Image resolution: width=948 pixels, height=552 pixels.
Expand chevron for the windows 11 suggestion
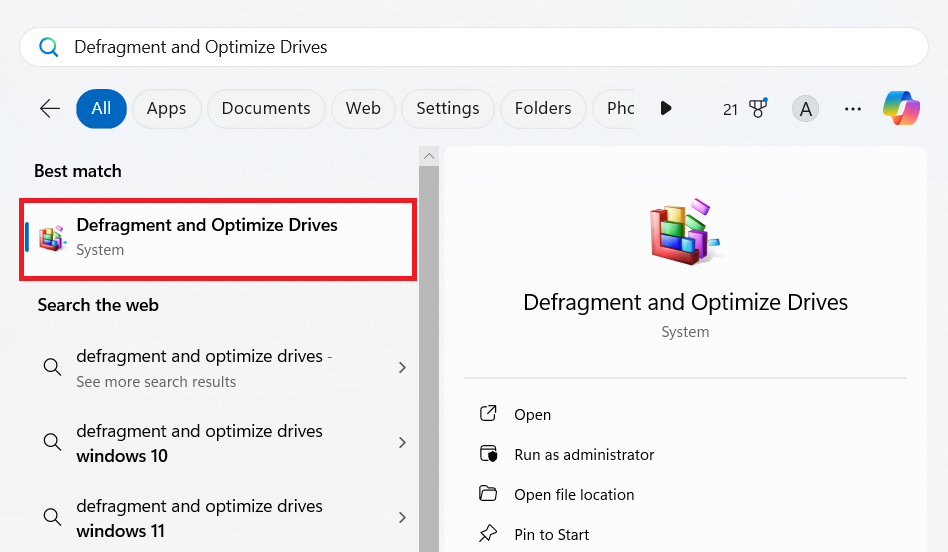[x=402, y=518]
